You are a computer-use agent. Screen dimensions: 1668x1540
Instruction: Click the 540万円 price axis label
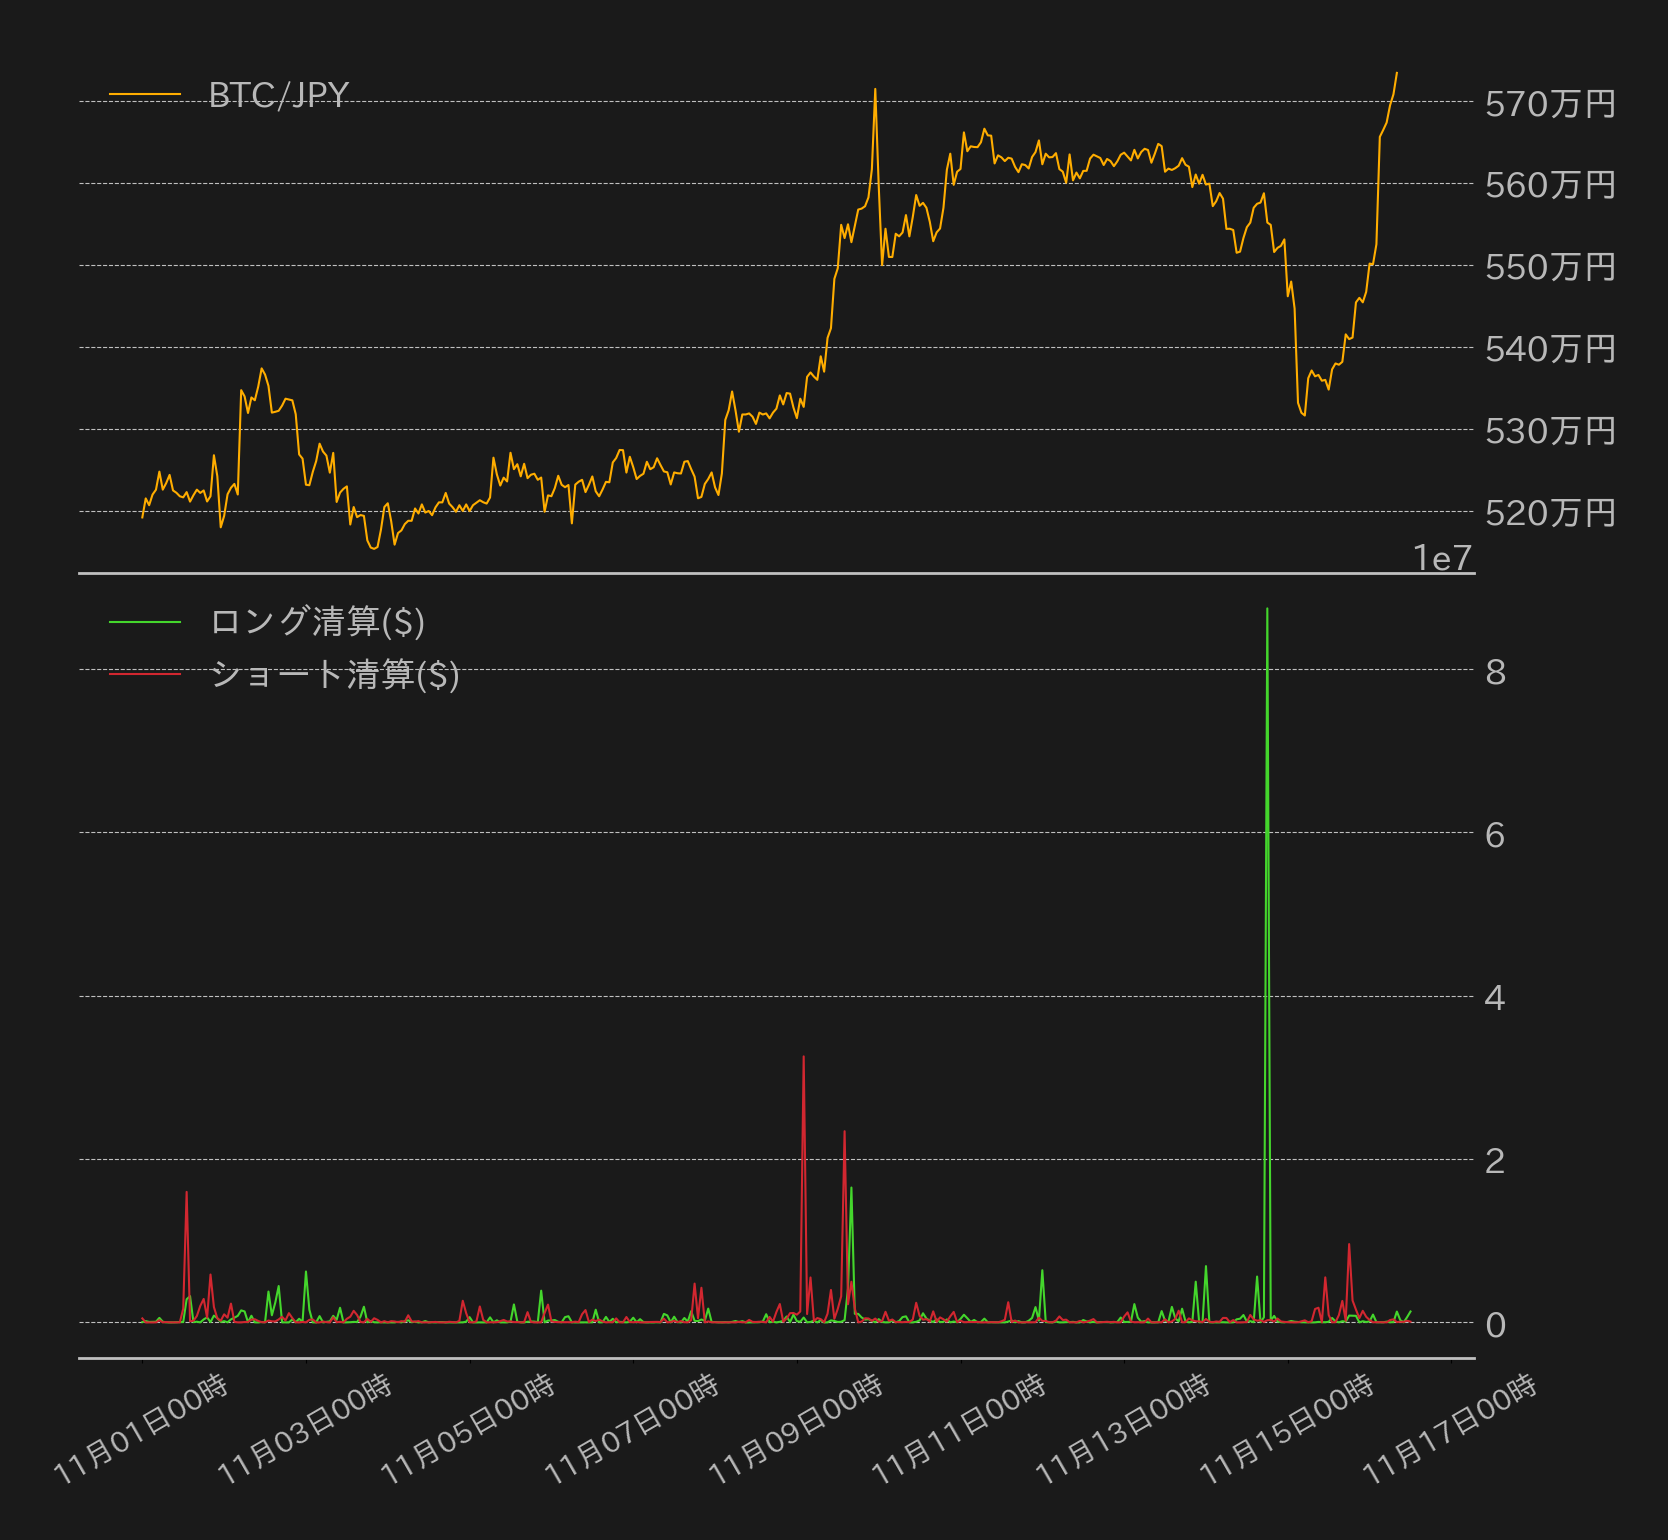point(1550,349)
